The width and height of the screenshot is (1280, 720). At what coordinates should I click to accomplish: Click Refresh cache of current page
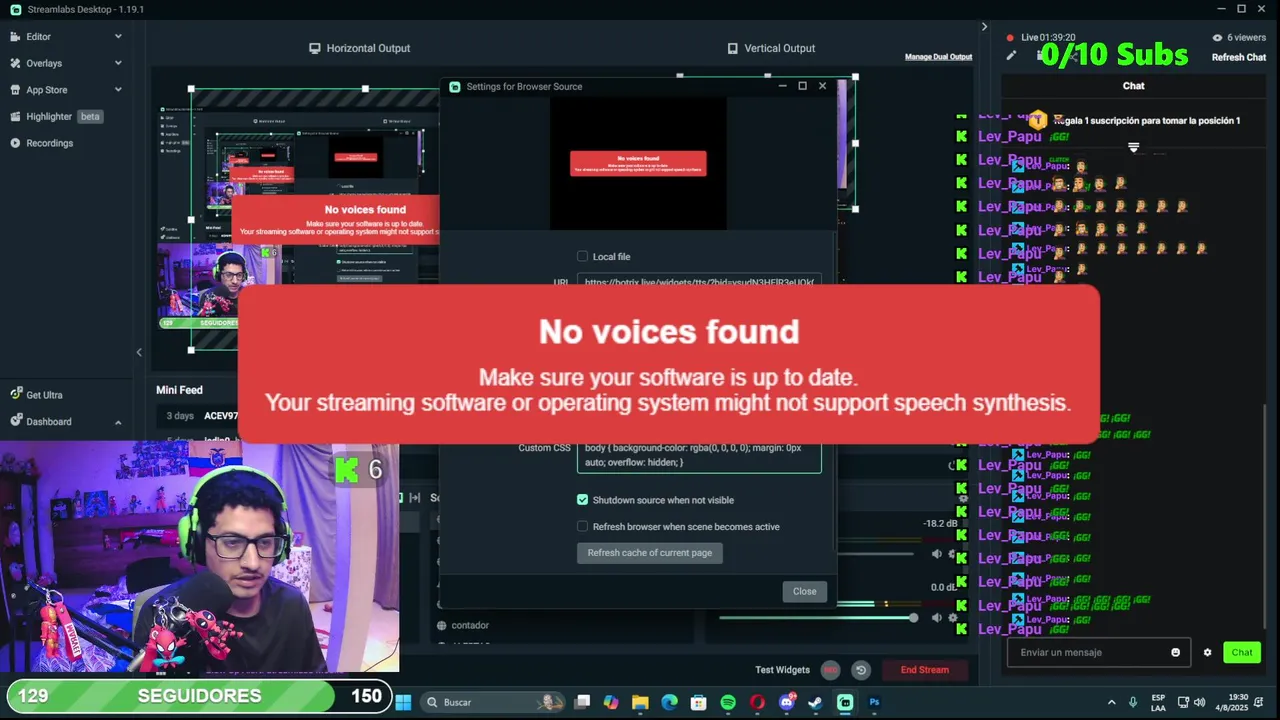(650, 553)
